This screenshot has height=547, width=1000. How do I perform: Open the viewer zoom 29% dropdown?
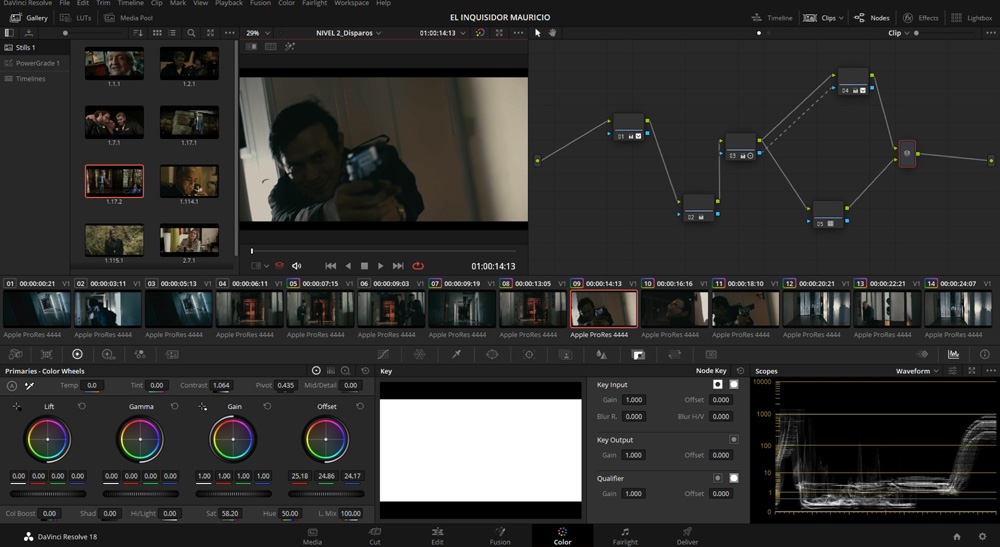pos(258,33)
